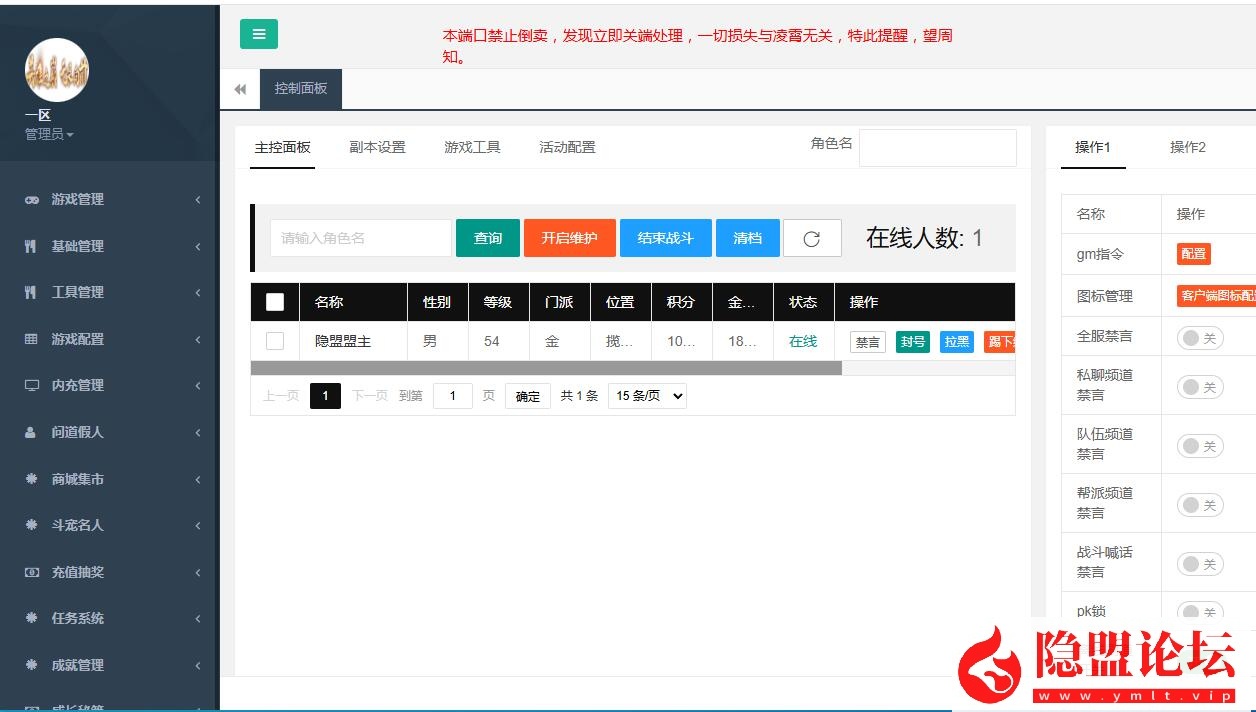Switch to the 副本设置 tab
The width and height of the screenshot is (1256, 712).
377,146
